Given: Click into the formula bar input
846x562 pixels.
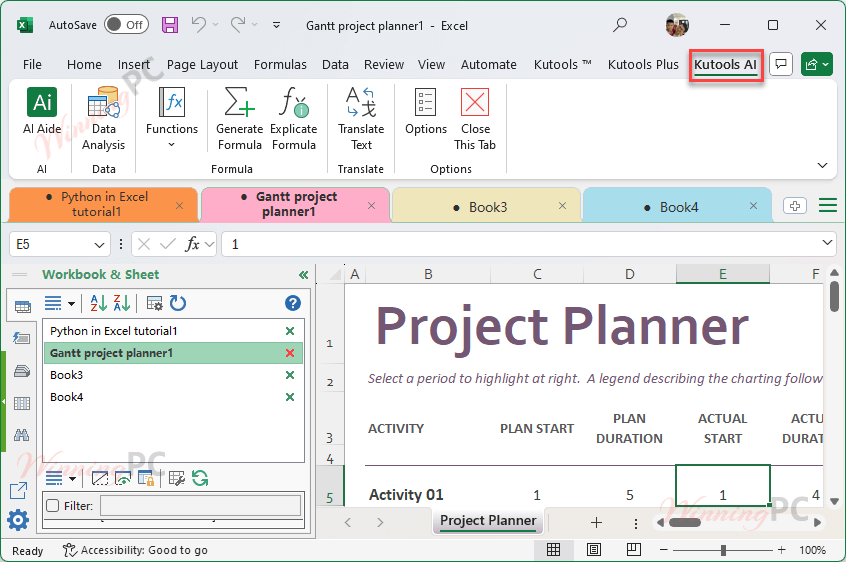Looking at the screenshot, I should [x=521, y=244].
